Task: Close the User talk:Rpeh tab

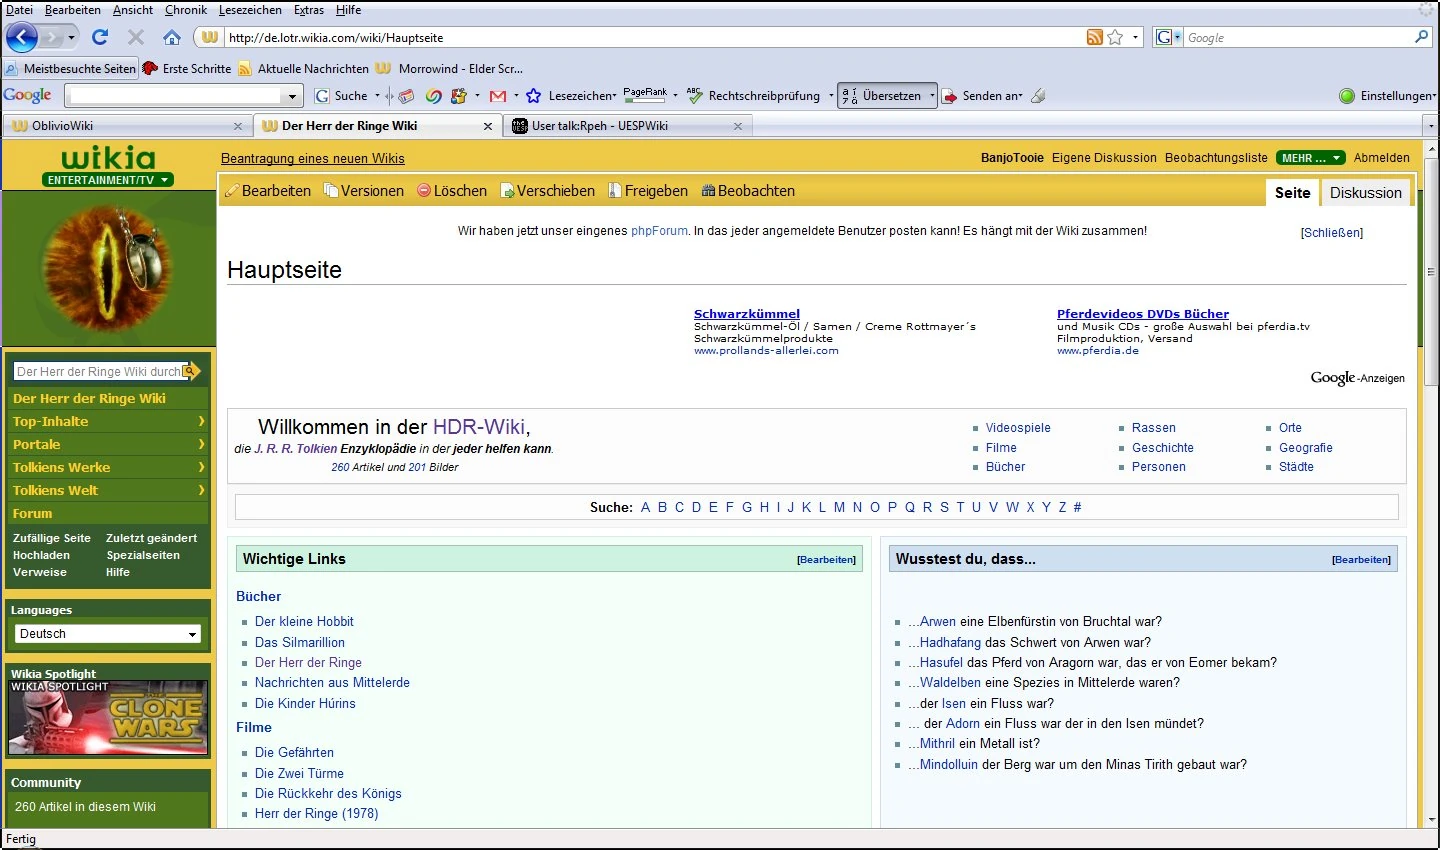Action: [x=738, y=126]
